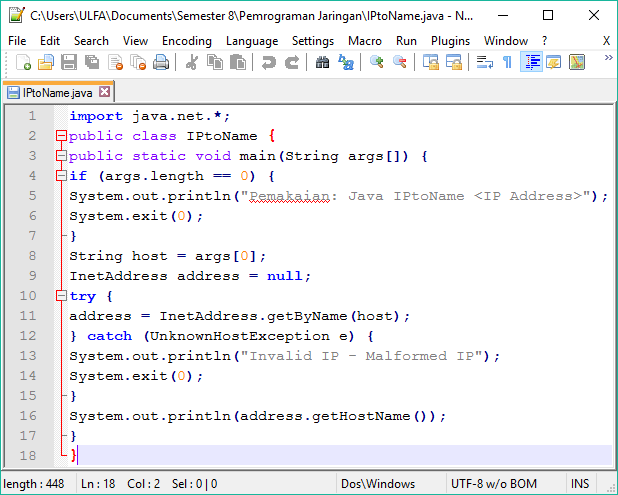Screen dimensions: 618x495
Task: Close the IPtoName.java tab with red X
Action: [x=104, y=92]
